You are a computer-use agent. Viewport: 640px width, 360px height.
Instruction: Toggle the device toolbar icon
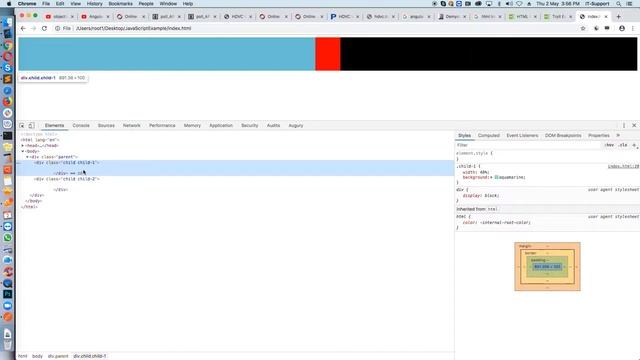pos(31,126)
